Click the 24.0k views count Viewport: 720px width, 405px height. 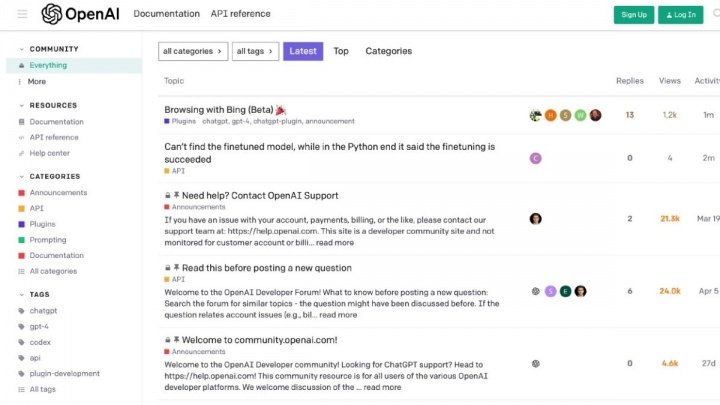(x=669, y=291)
